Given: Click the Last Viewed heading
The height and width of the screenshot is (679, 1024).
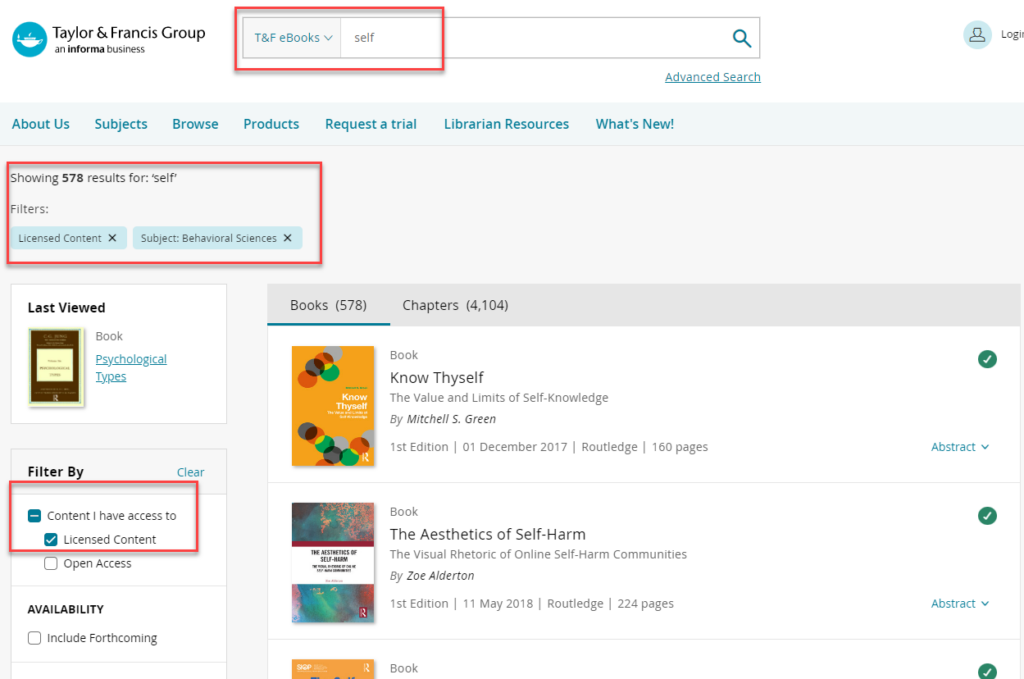Looking at the screenshot, I should point(66,308).
